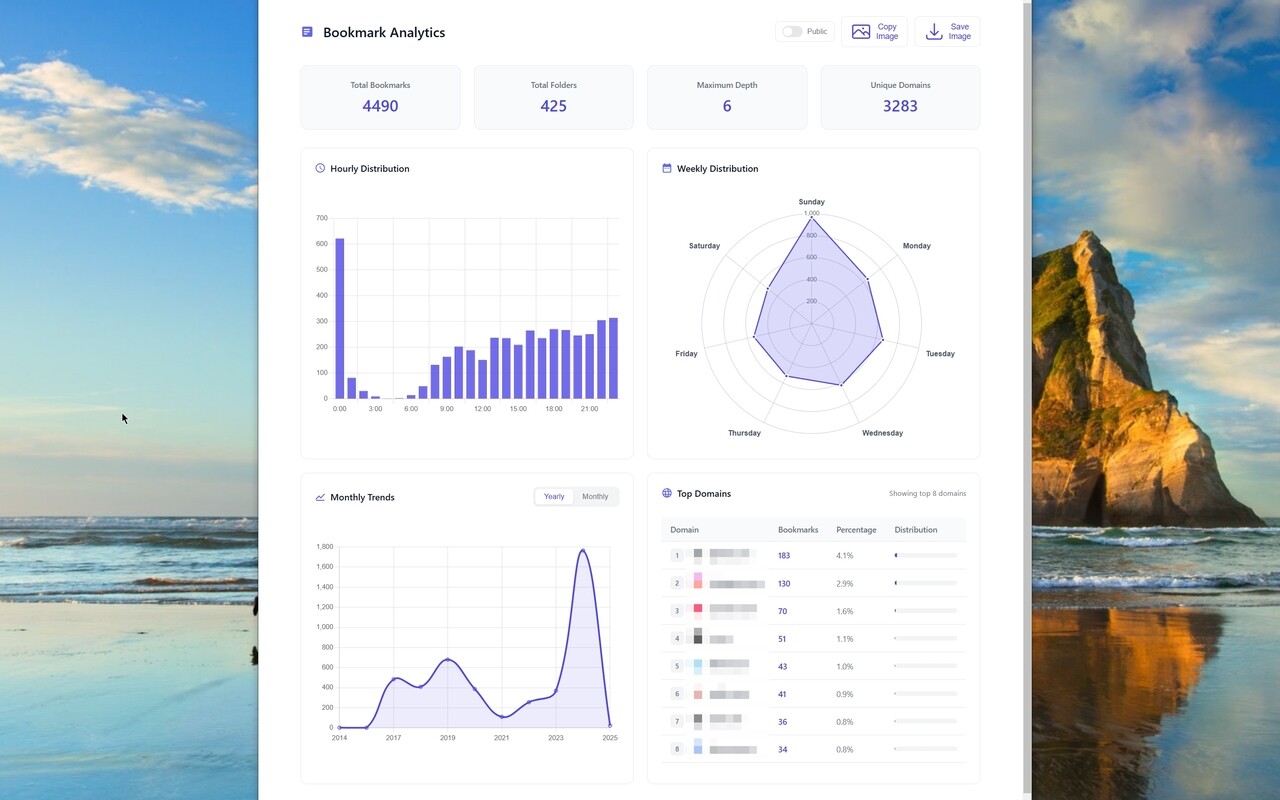
Task: Click the bookmark count 51 in row 4
Action: click(782, 639)
